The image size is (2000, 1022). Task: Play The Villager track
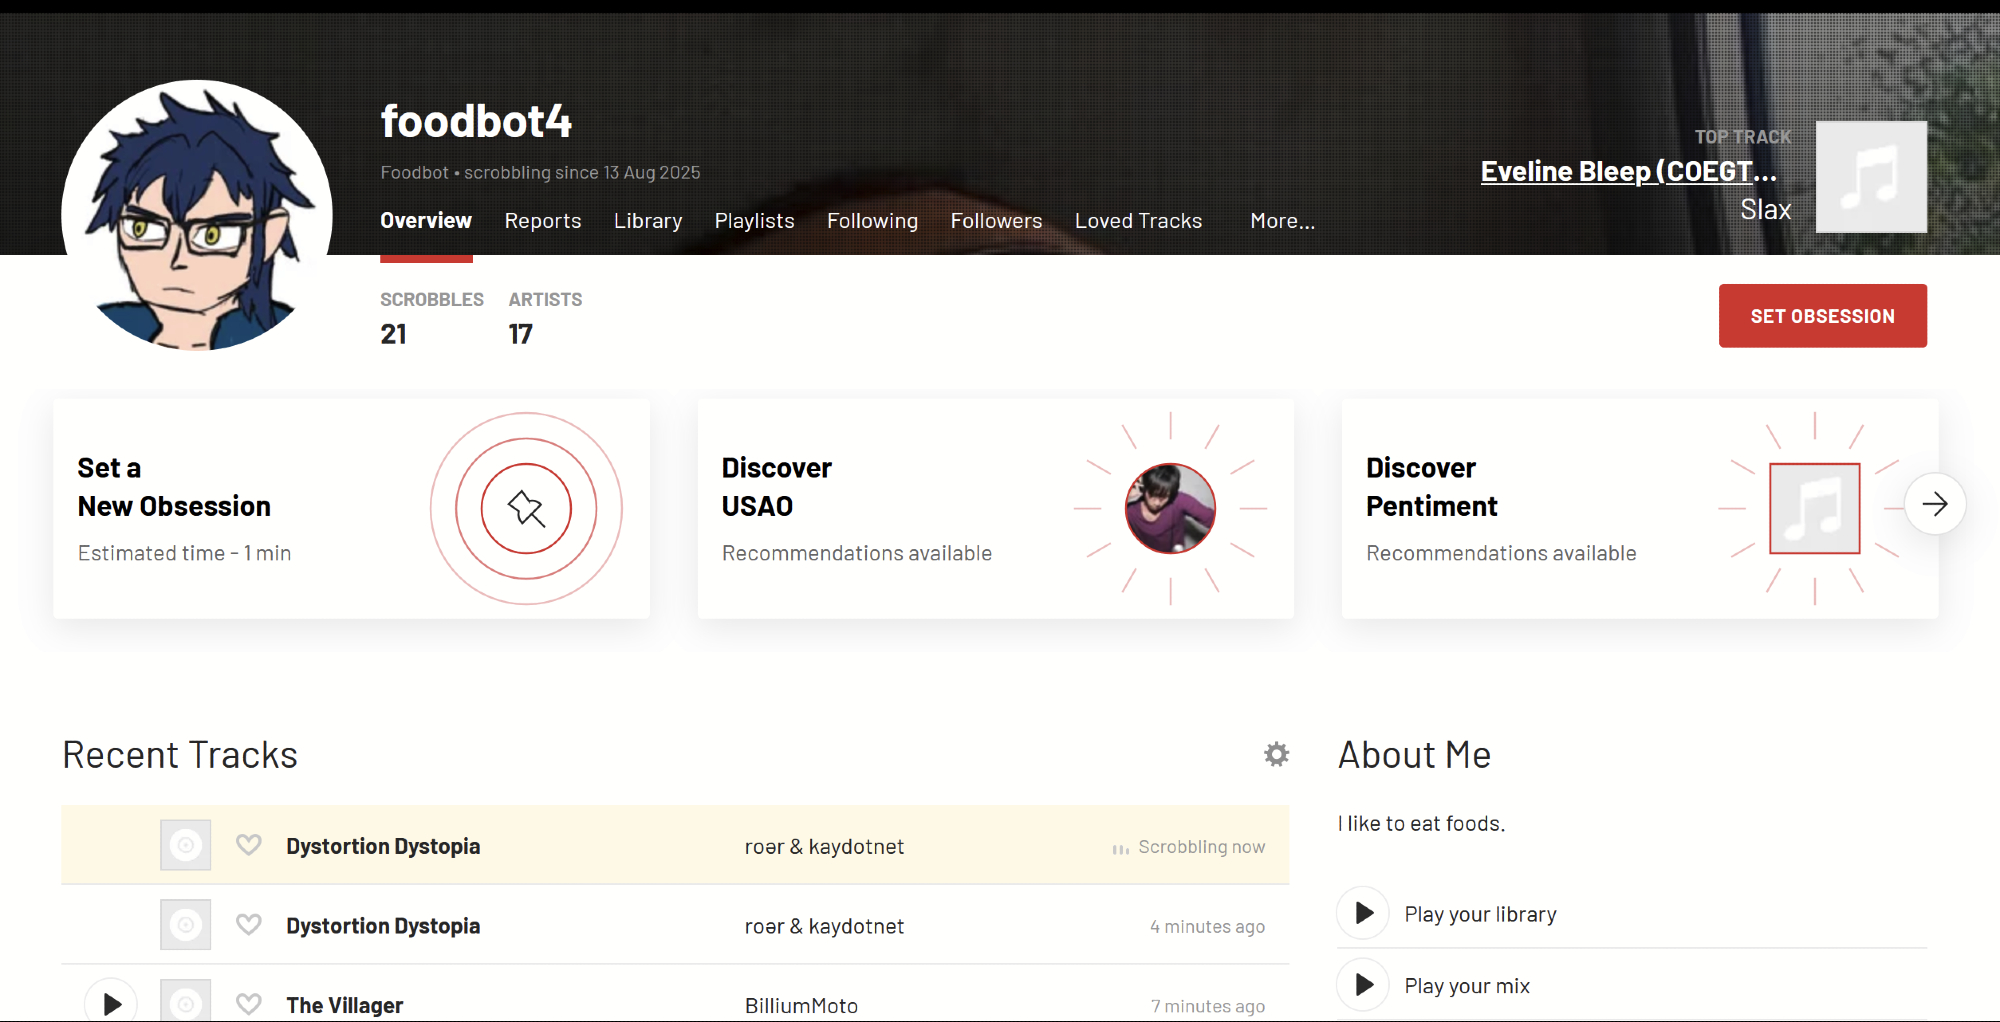coord(112,1003)
